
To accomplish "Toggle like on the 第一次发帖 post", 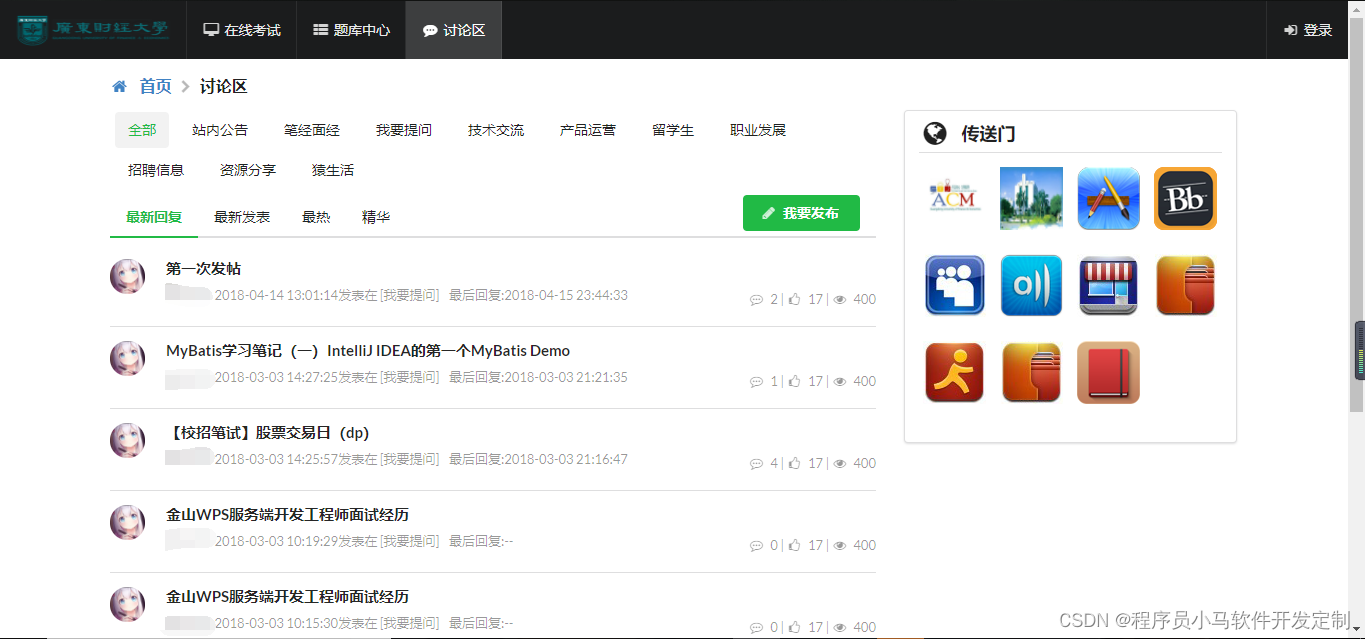I will point(794,298).
